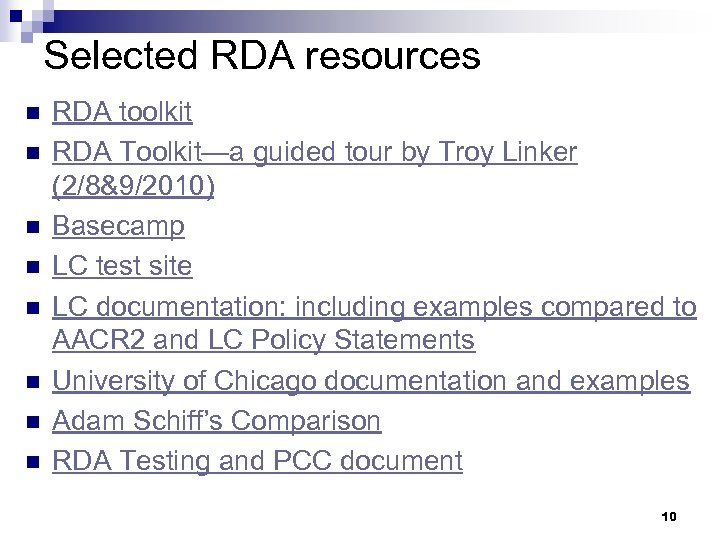Follow the Troy Linker guided tour link
The width and height of the screenshot is (720, 540).
[x=314, y=152]
